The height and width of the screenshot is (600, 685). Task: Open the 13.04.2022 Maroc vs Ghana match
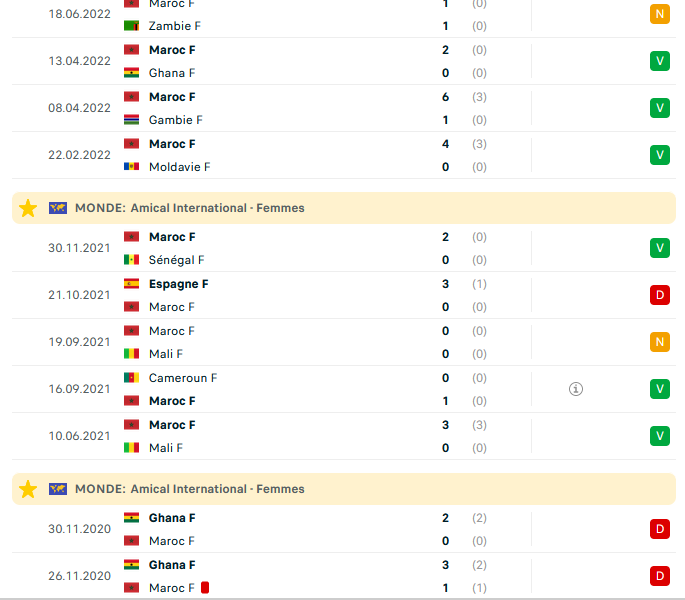(x=344, y=61)
